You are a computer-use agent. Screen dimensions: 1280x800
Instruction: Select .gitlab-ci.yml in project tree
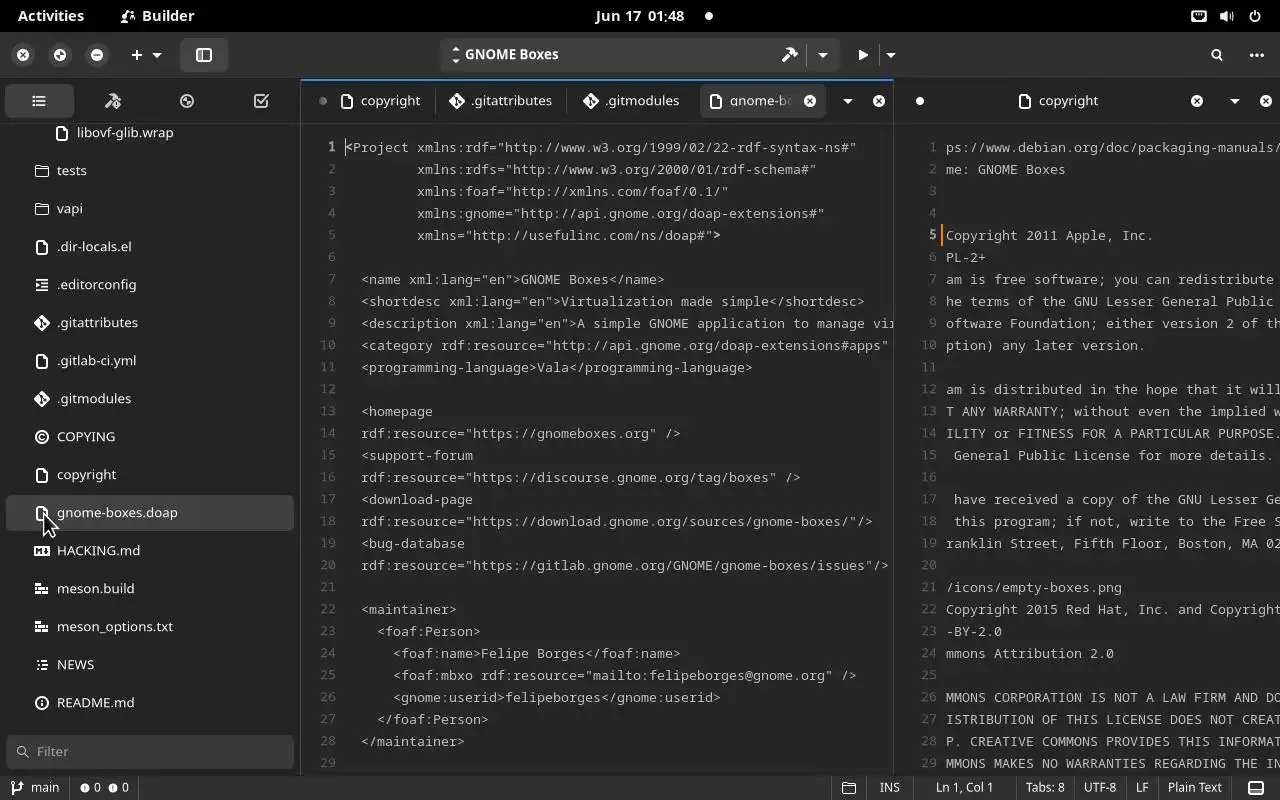(x=150, y=361)
